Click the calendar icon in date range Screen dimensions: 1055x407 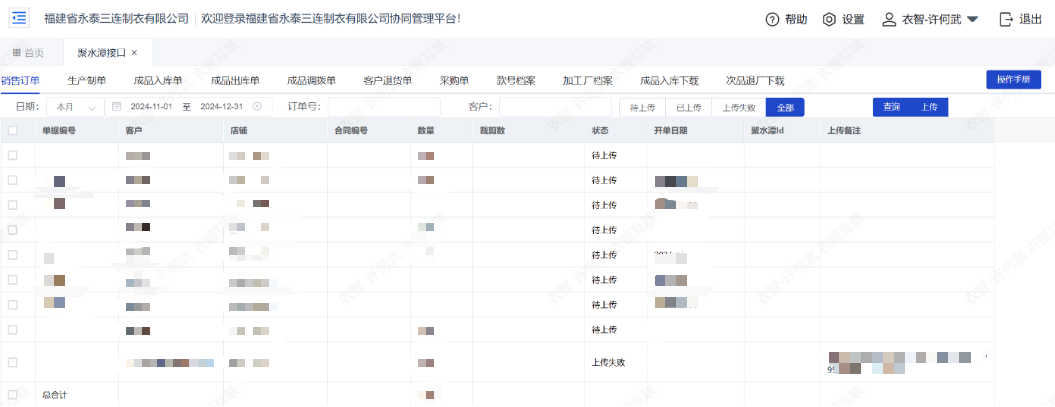116,106
